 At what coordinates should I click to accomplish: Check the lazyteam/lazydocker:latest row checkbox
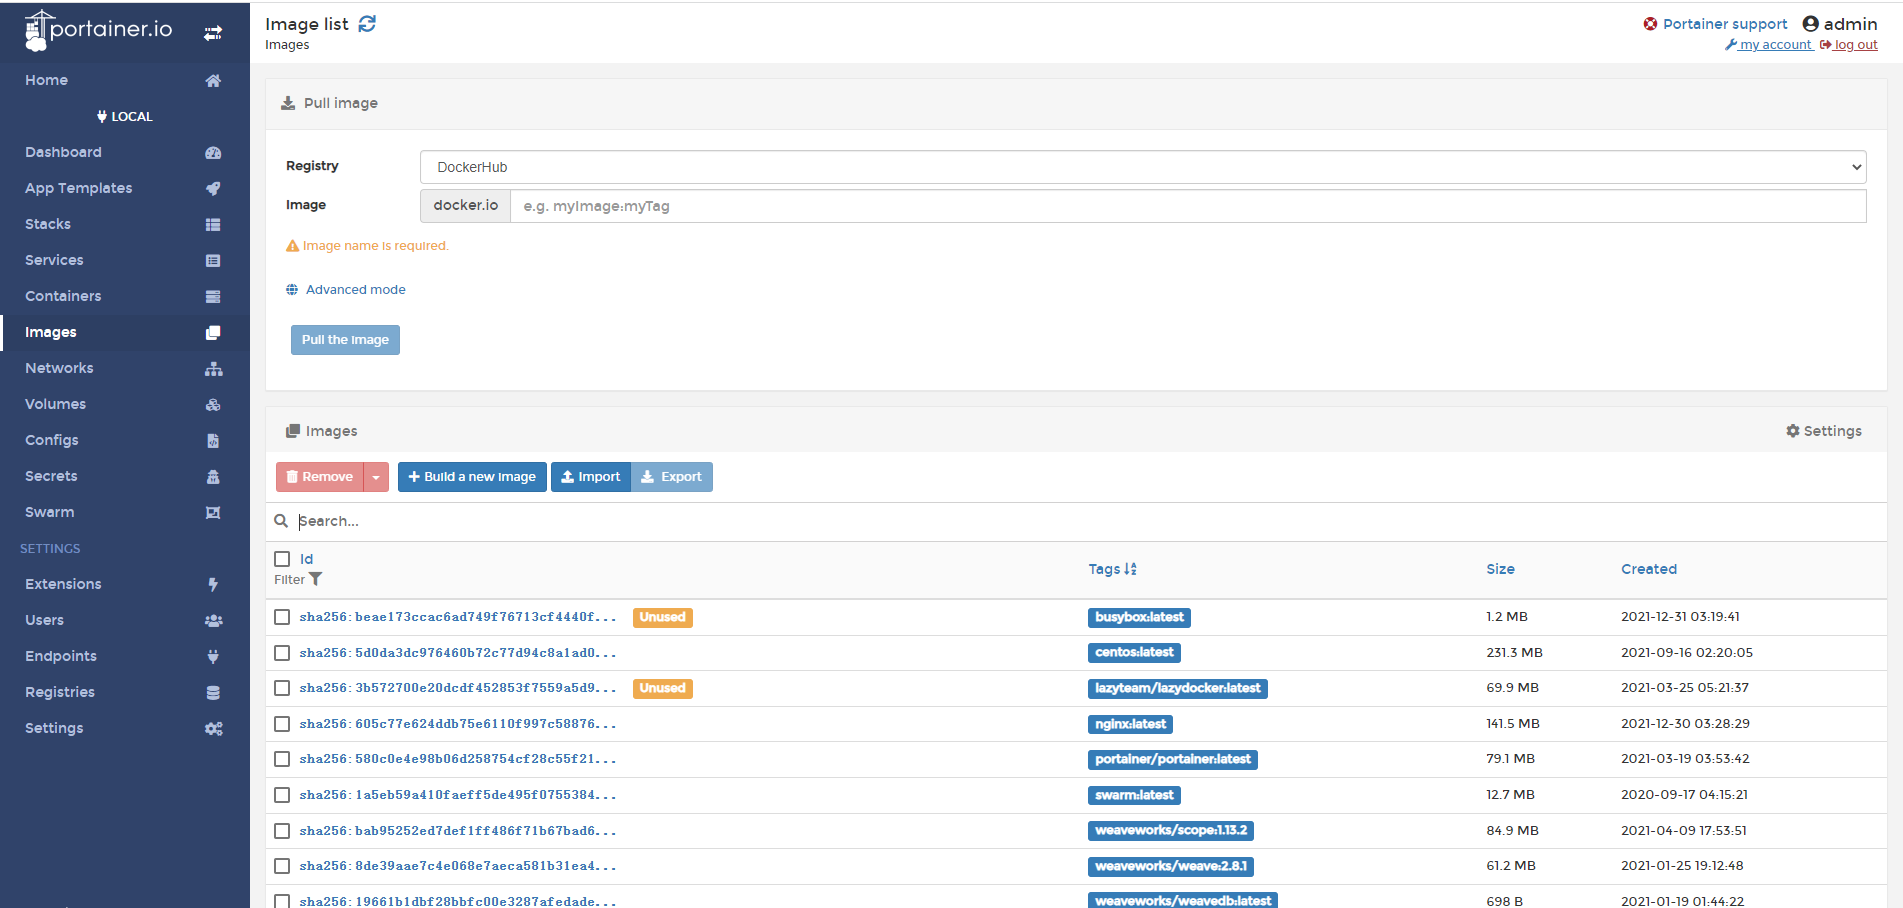point(282,688)
